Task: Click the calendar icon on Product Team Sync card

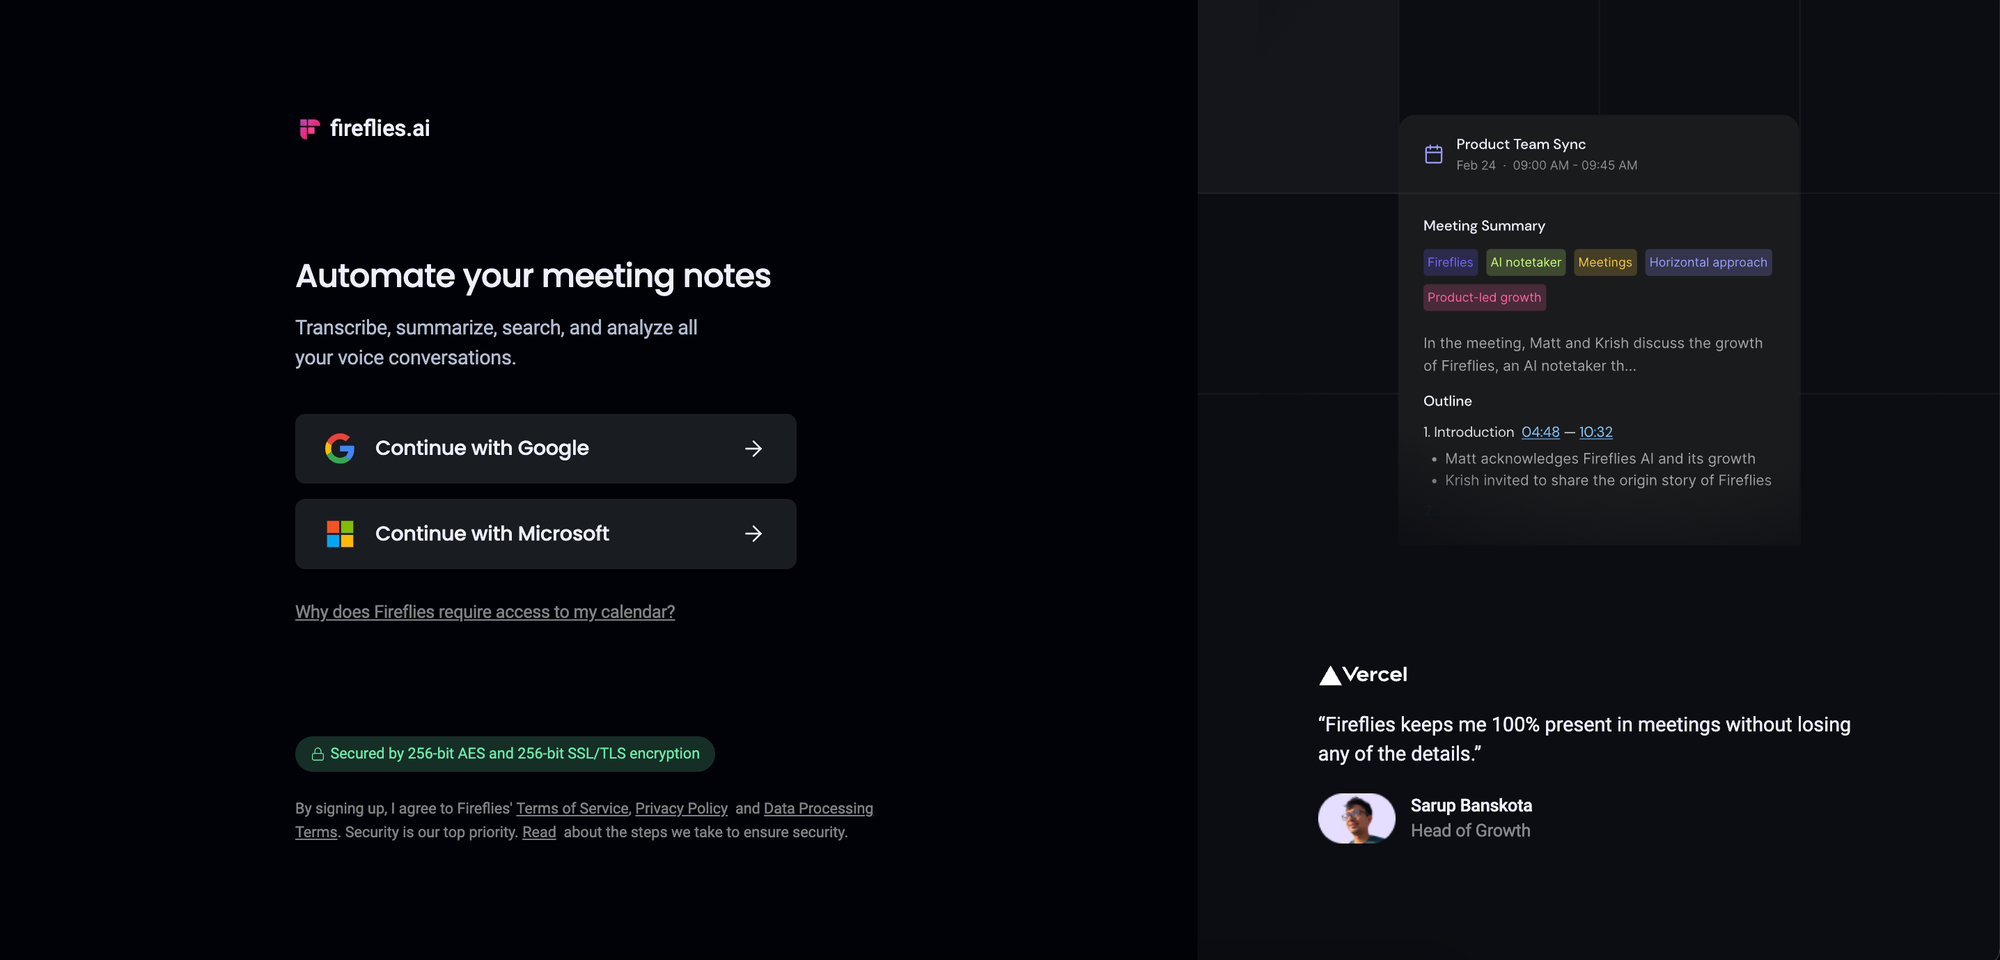Action: click(x=1433, y=153)
